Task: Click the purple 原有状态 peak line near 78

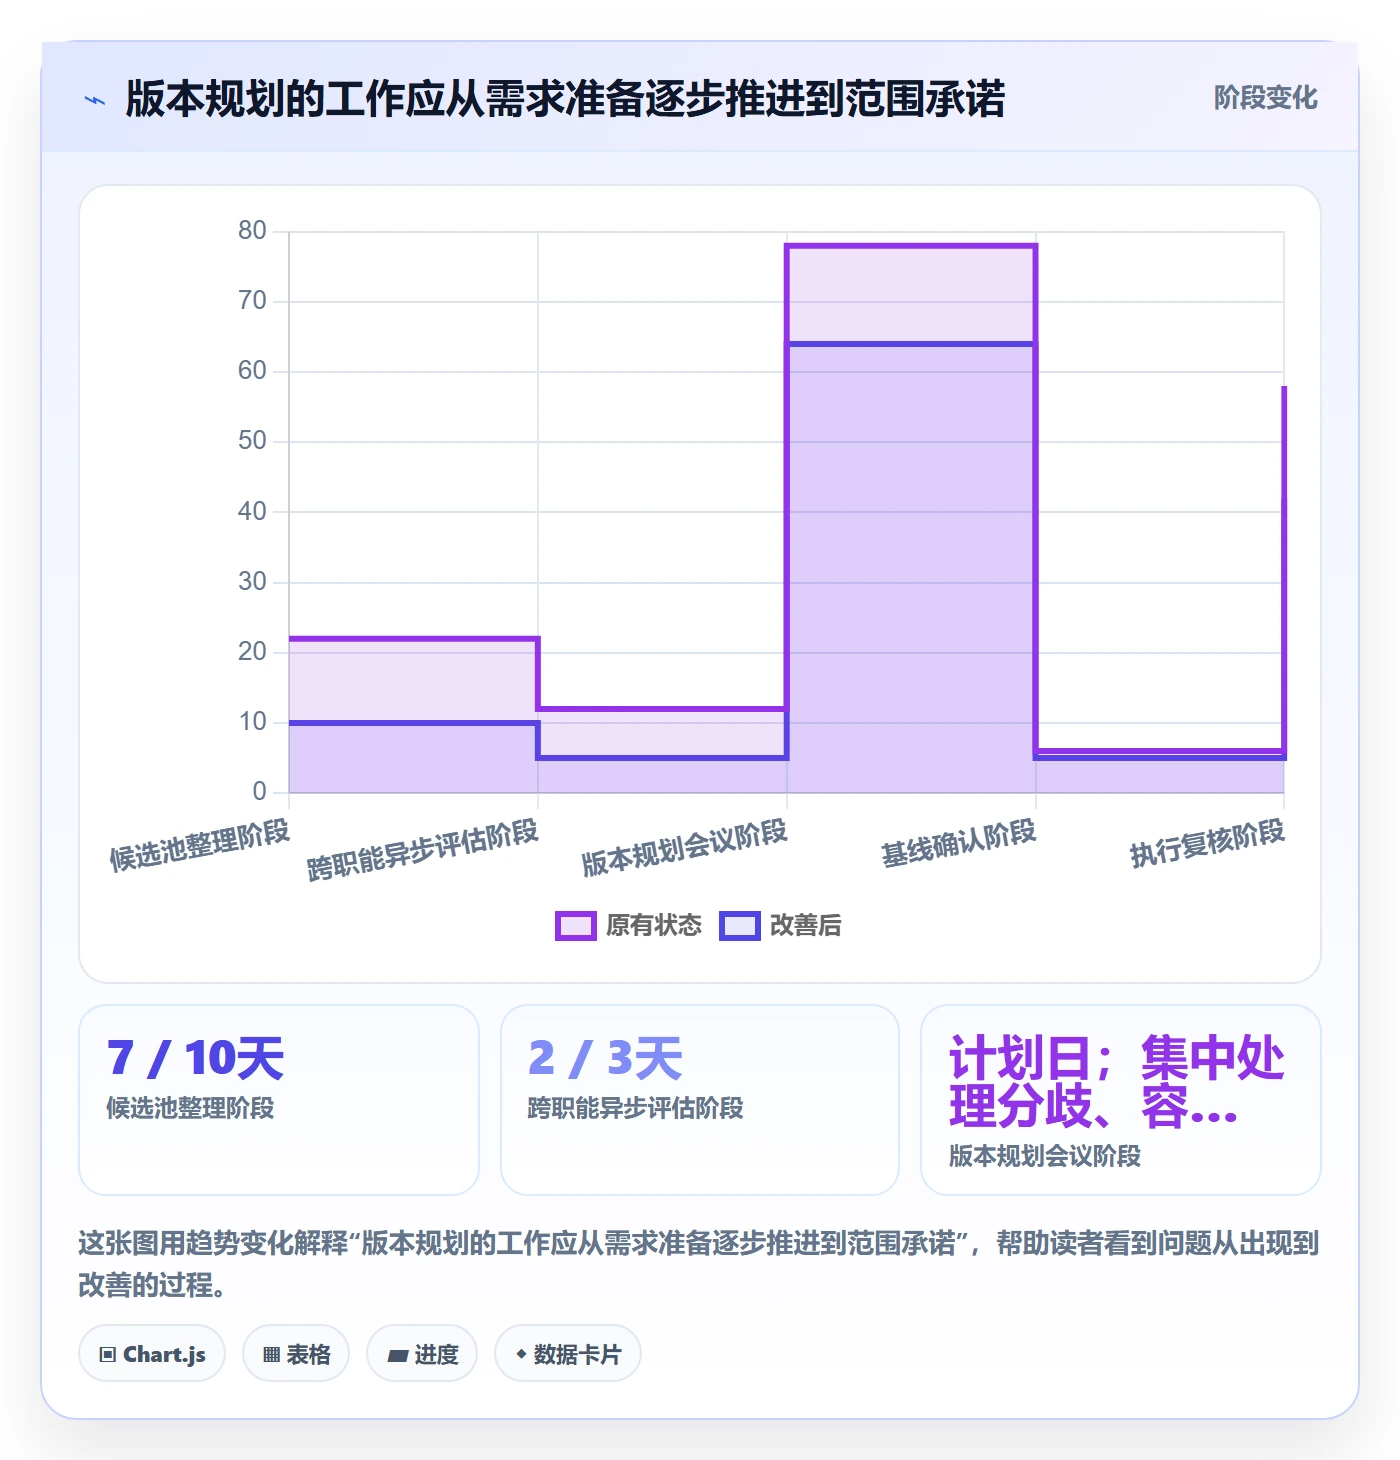Action: click(911, 246)
